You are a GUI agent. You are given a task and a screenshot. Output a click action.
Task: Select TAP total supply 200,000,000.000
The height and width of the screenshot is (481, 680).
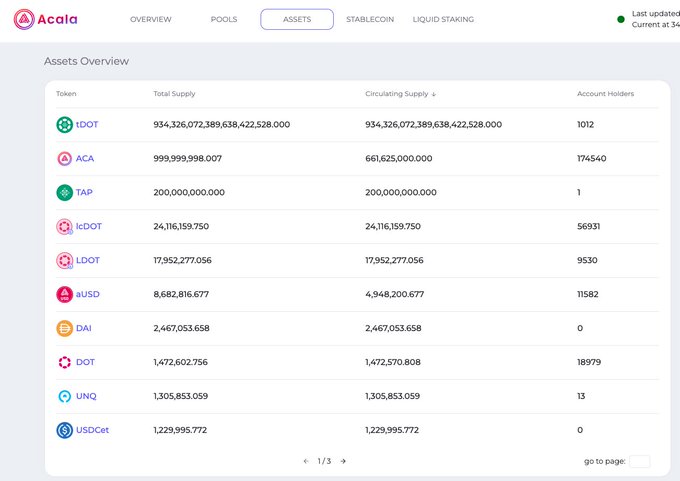(189, 192)
